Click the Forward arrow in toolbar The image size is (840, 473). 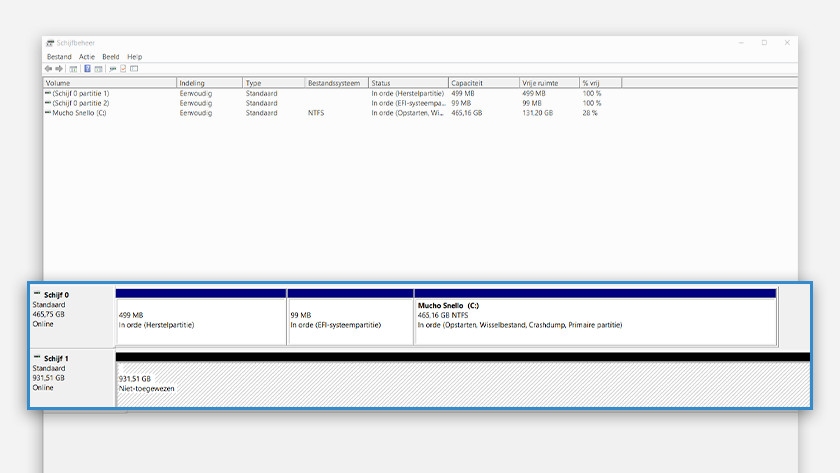point(60,69)
